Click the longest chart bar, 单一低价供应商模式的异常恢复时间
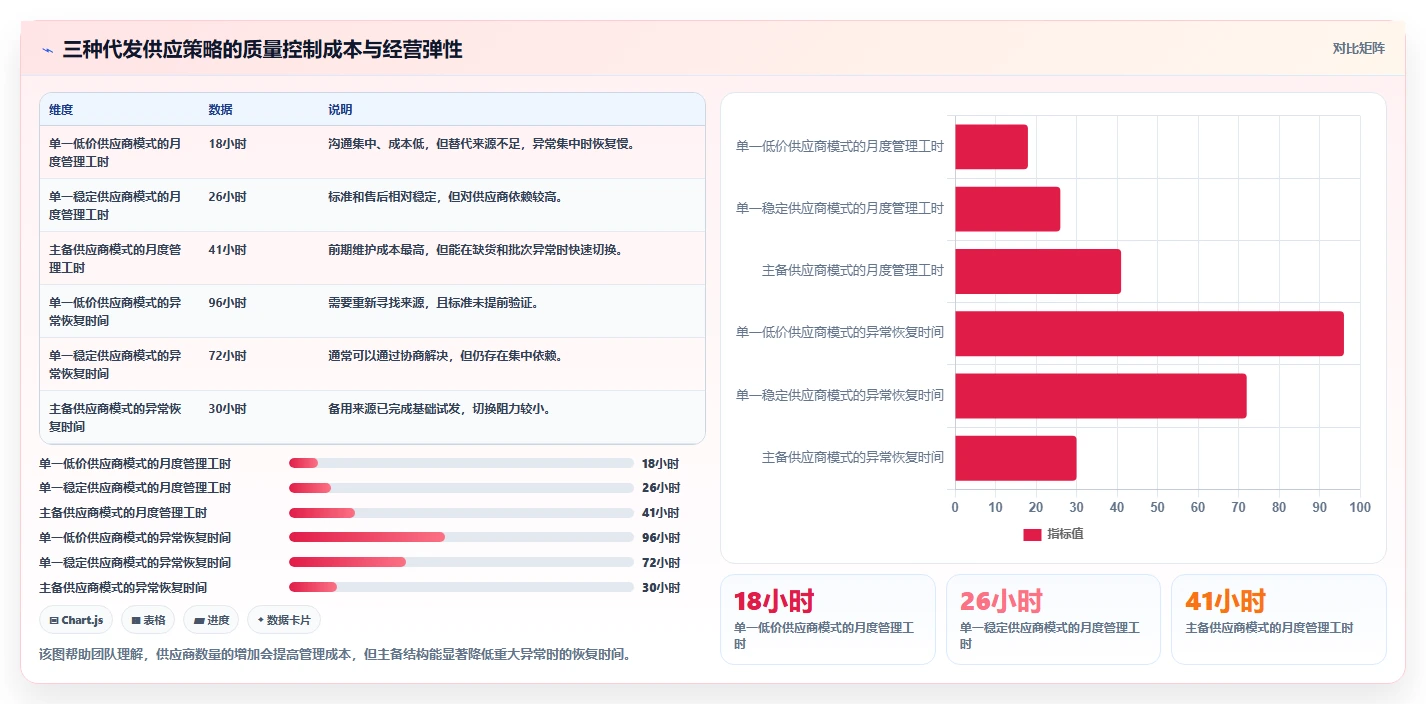Viewport: 1426px width, 704px height. pos(1149,333)
